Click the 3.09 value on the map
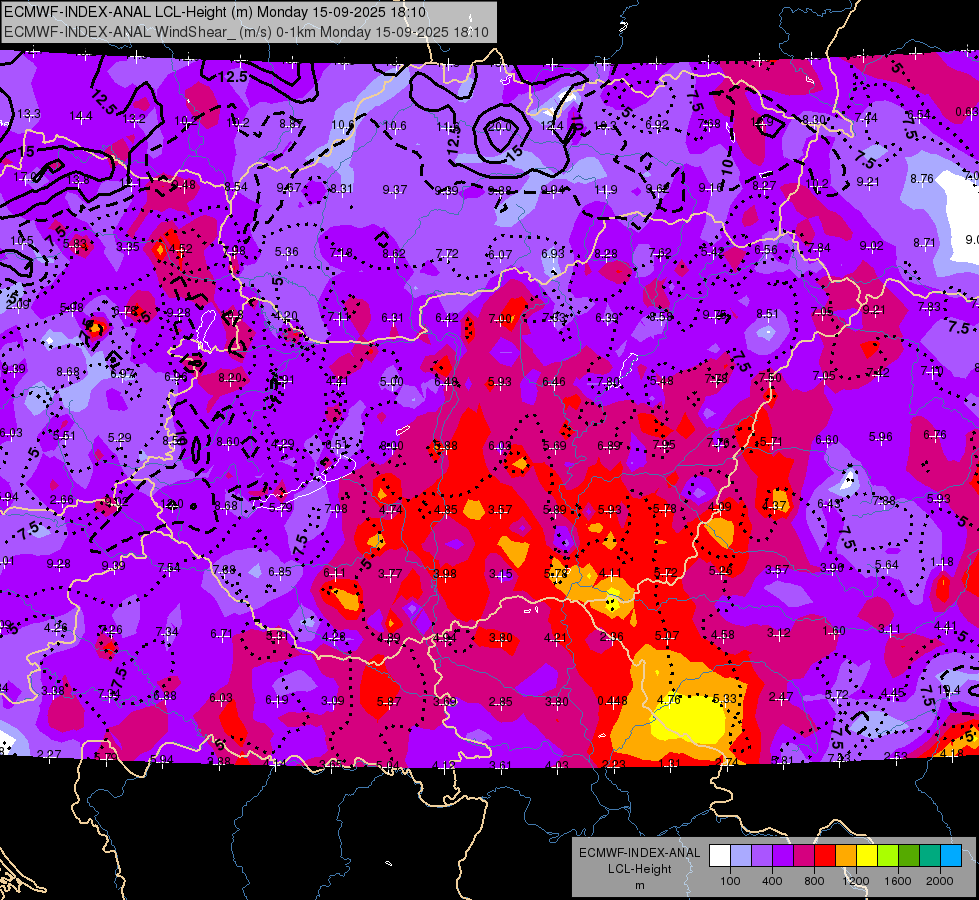This screenshot has width=979, height=900. click(333, 700)
